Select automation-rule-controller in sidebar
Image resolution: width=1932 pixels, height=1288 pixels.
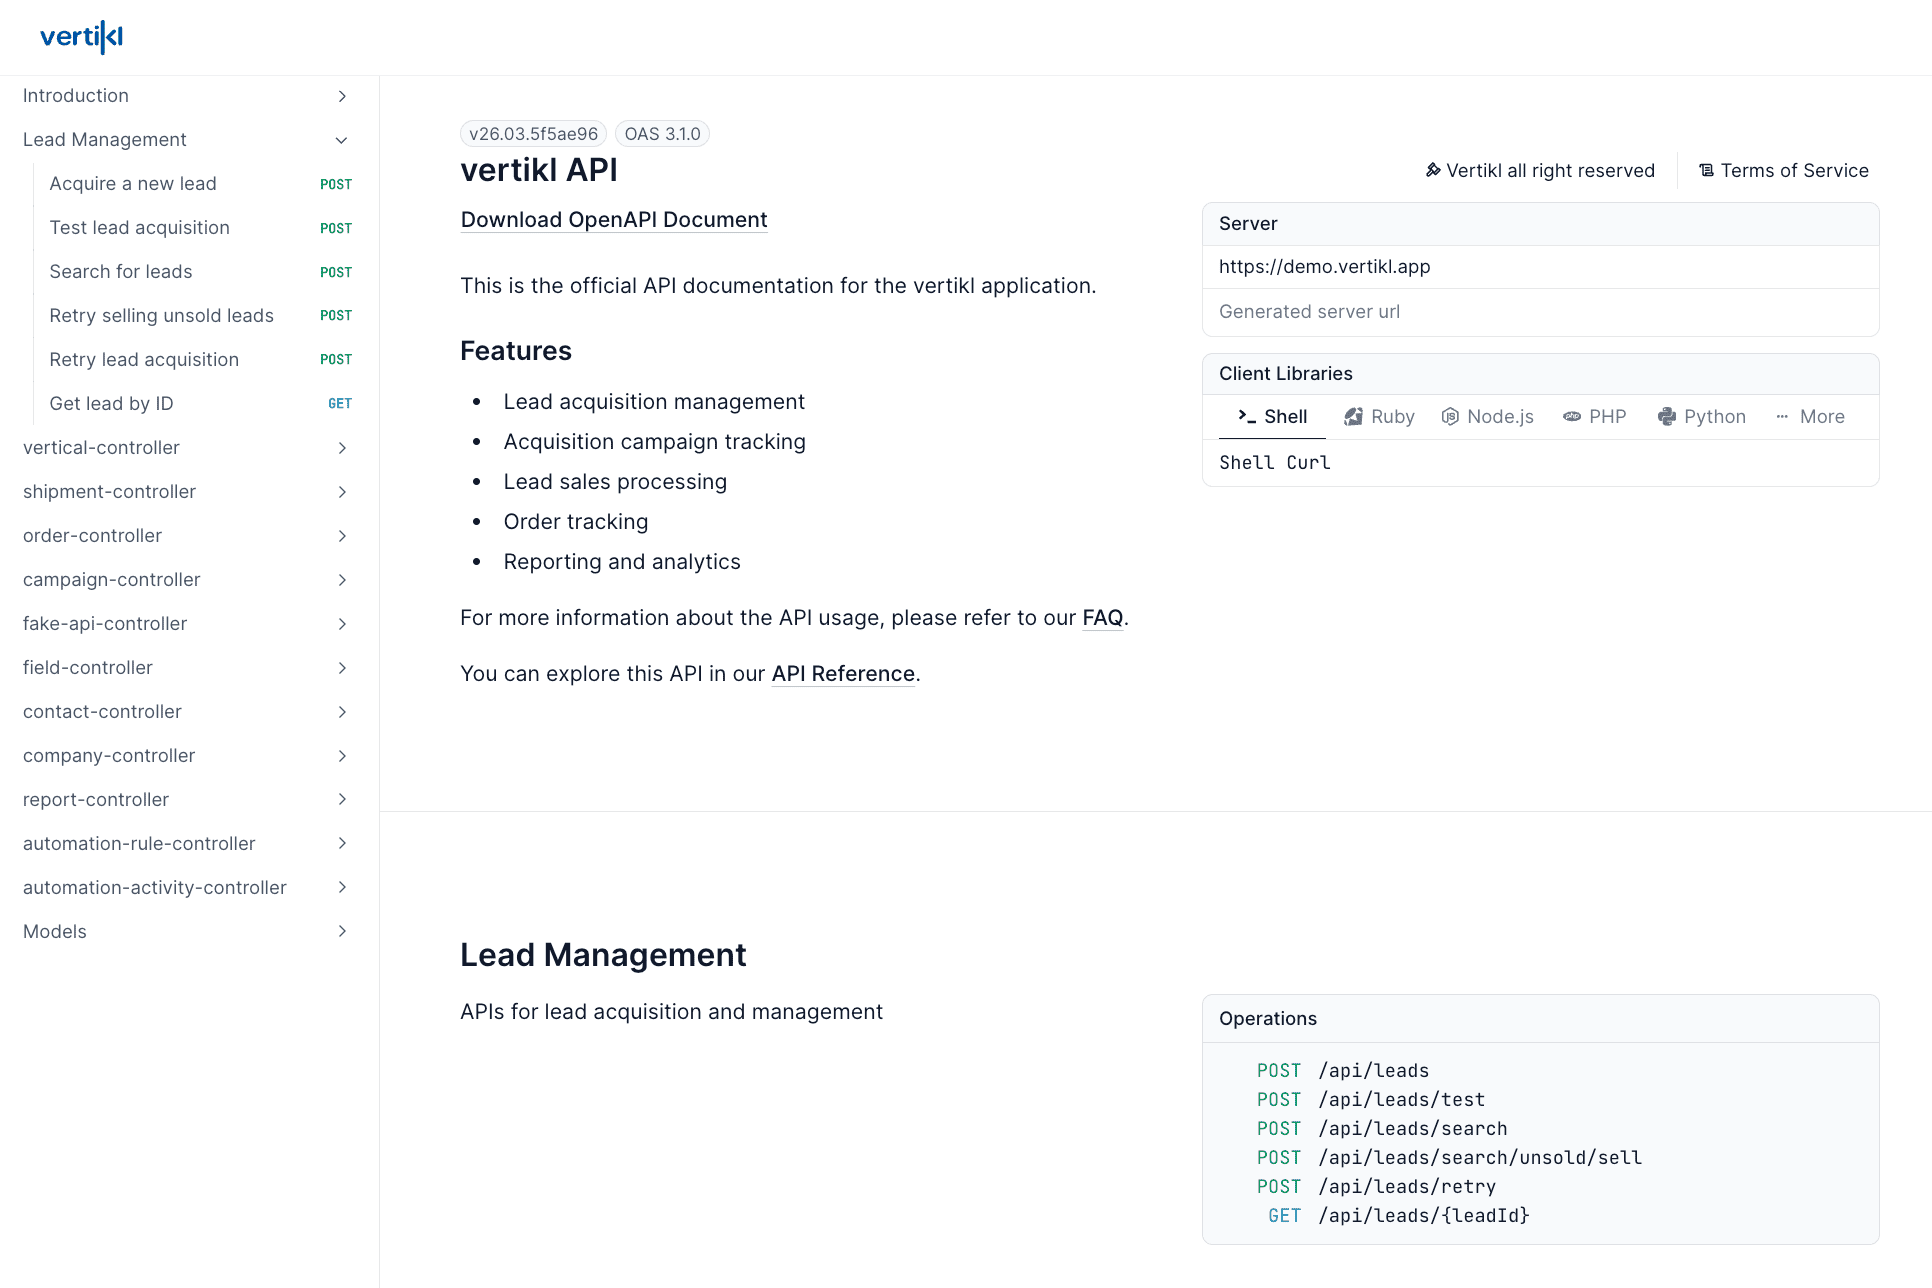pos(188,844)
